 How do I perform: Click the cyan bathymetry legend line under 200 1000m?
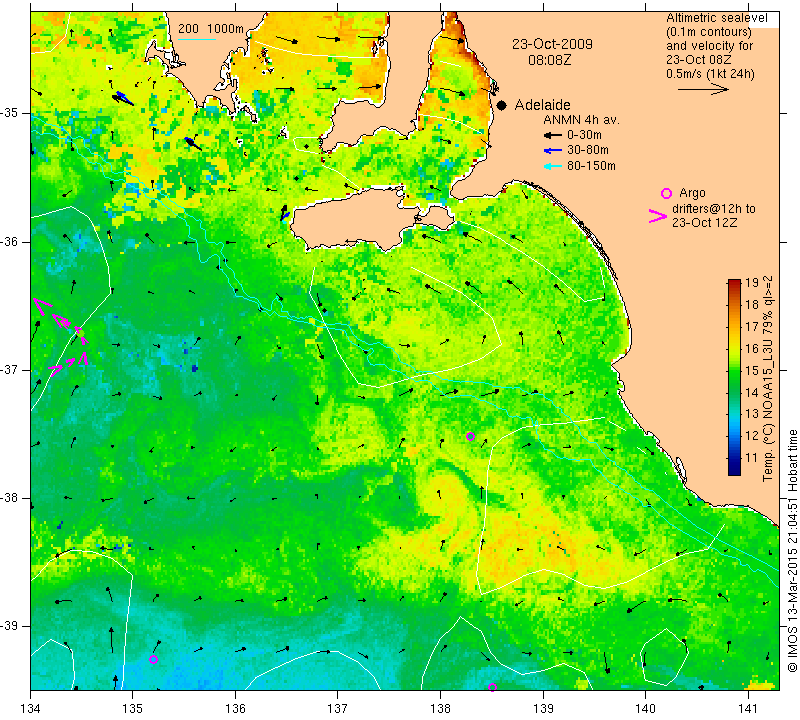pyautogui.click(x=197, y=39)
